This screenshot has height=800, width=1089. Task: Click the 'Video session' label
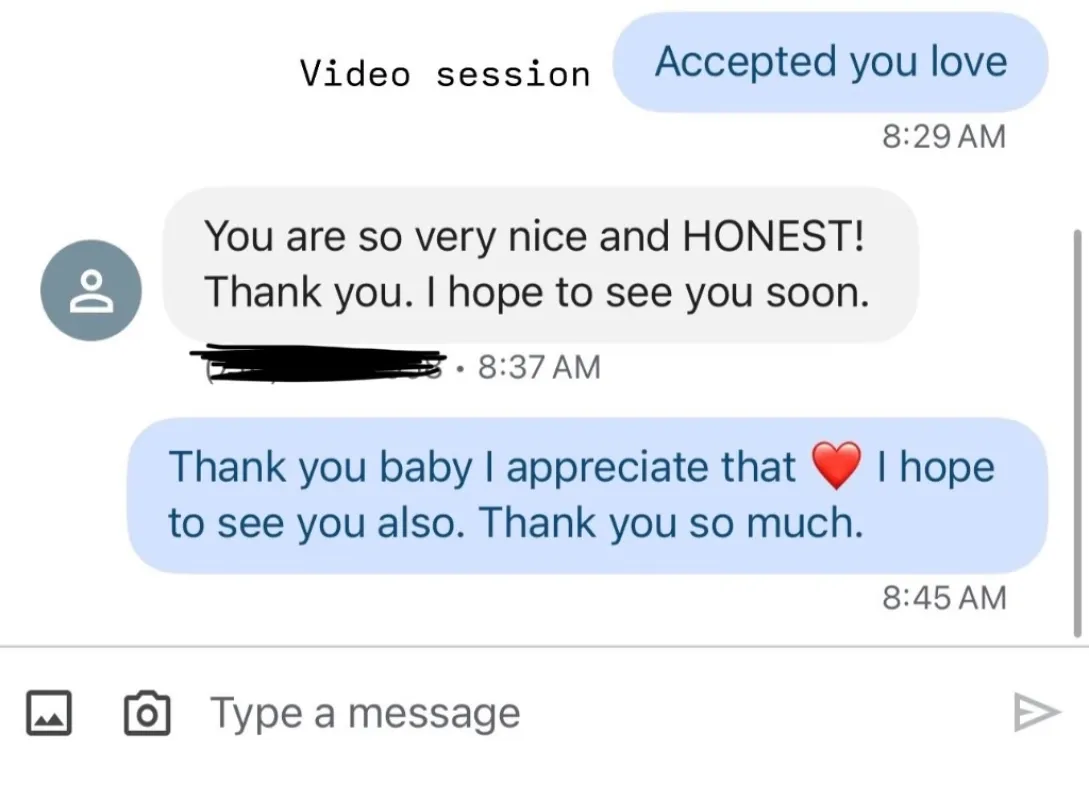coord(445,74)
